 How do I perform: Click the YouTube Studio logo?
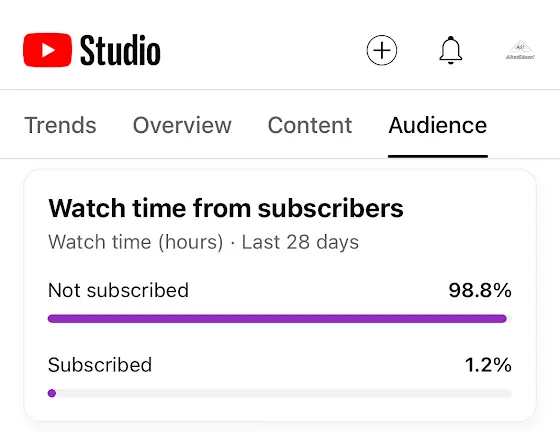pos(92,50)
